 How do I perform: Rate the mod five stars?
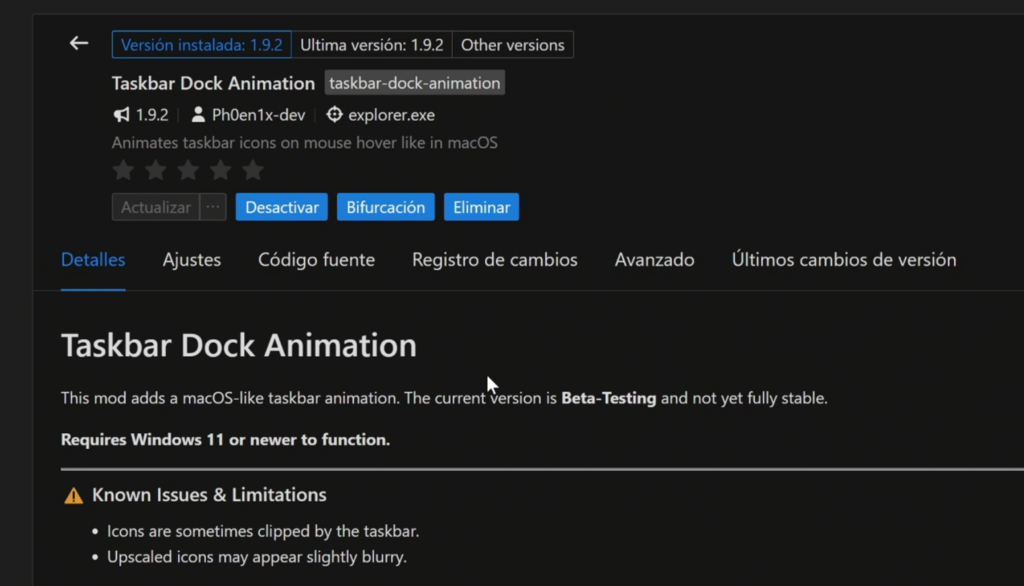pos(253,171)
